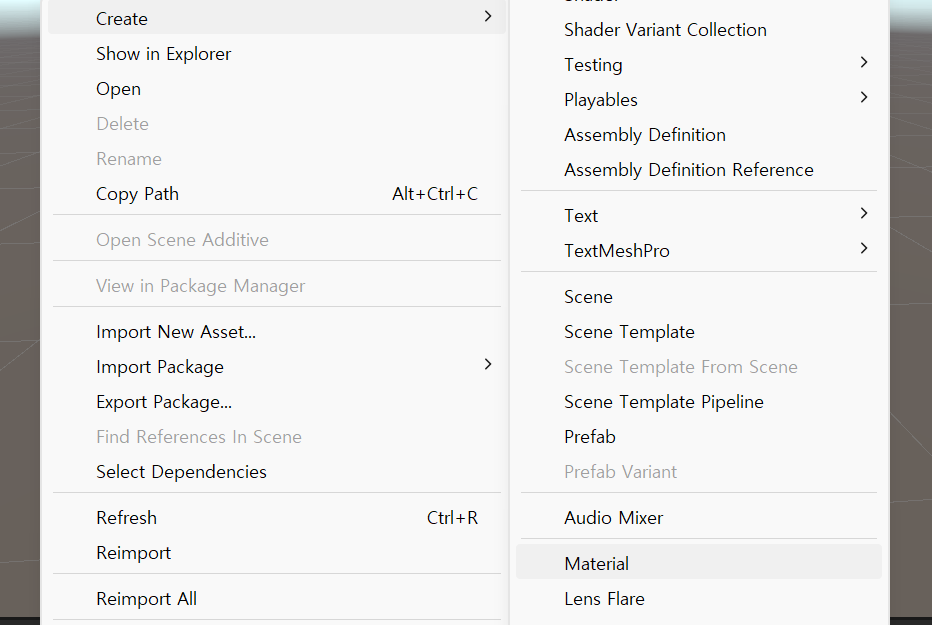Screen dimensions: 932x625
Task: Expand the Testing submenu
Action: [x=863, y=63]
